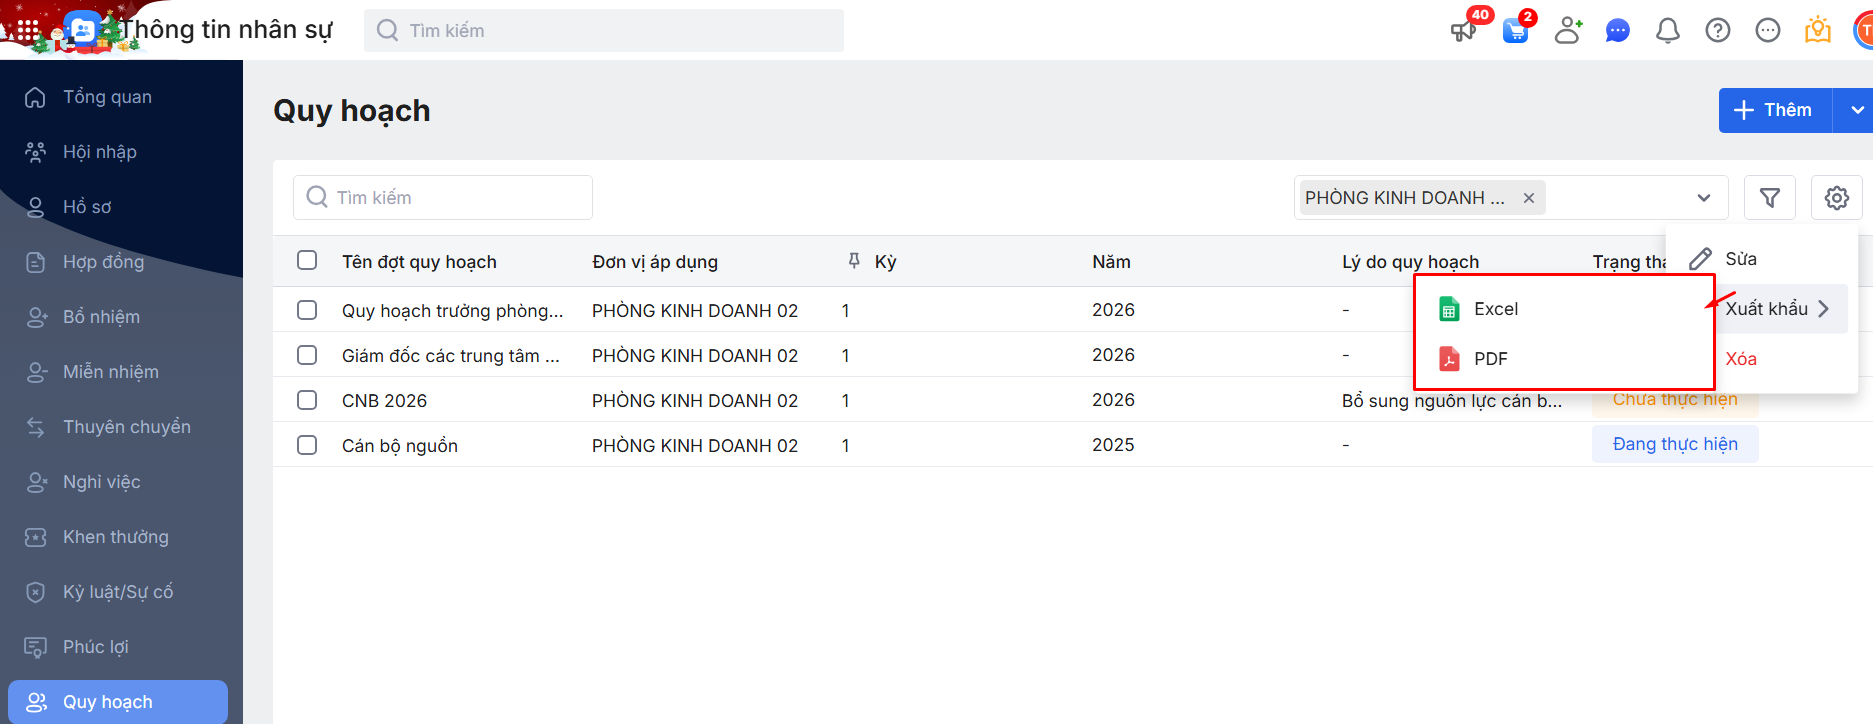Image resolution: width=1873 pixels, height=724 pixels.
Task: Click the add user icon
Action: 1567,31
